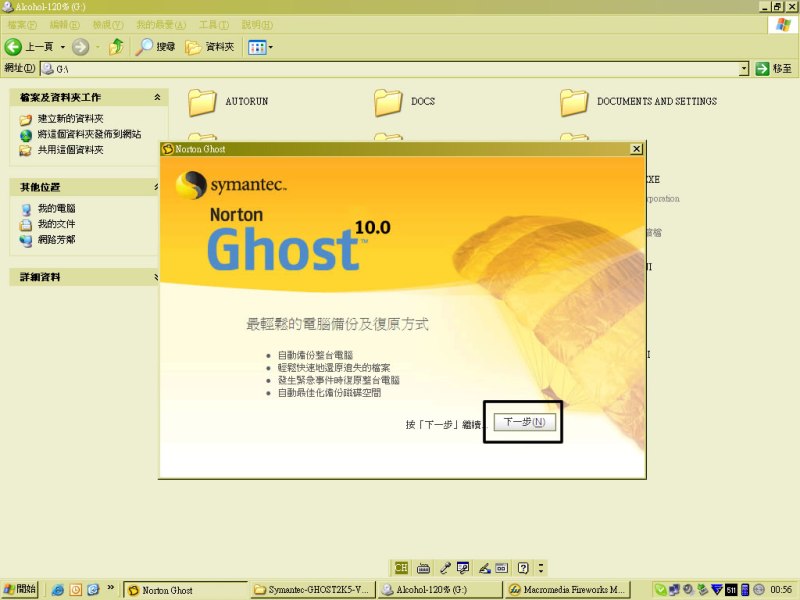
Task: Click the network computers tray icon
Action: point(674,590)
